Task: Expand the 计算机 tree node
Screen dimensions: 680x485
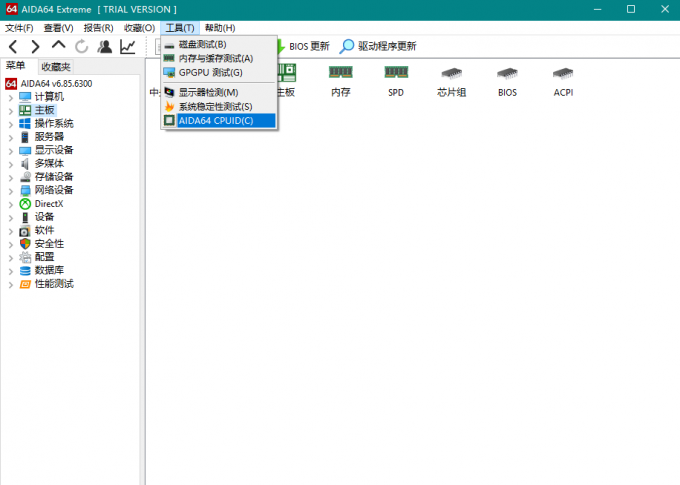Action: (11, 97)
